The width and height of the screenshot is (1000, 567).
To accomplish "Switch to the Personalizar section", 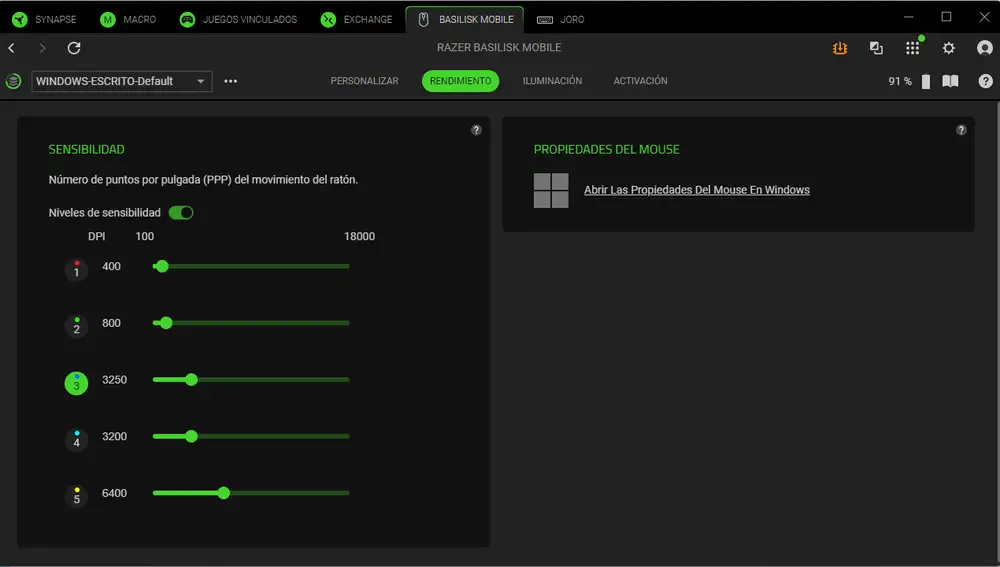I will (x=364, y=81).
